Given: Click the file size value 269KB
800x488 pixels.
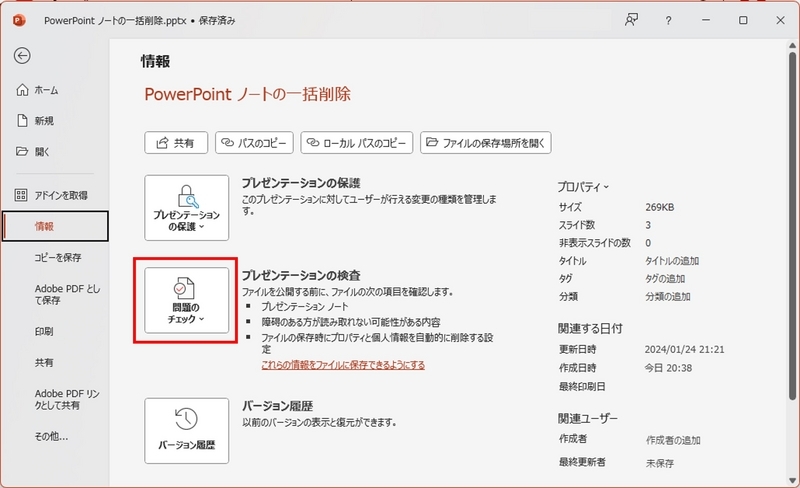Looking at the screenshot, I should click(x=659, y=207).
